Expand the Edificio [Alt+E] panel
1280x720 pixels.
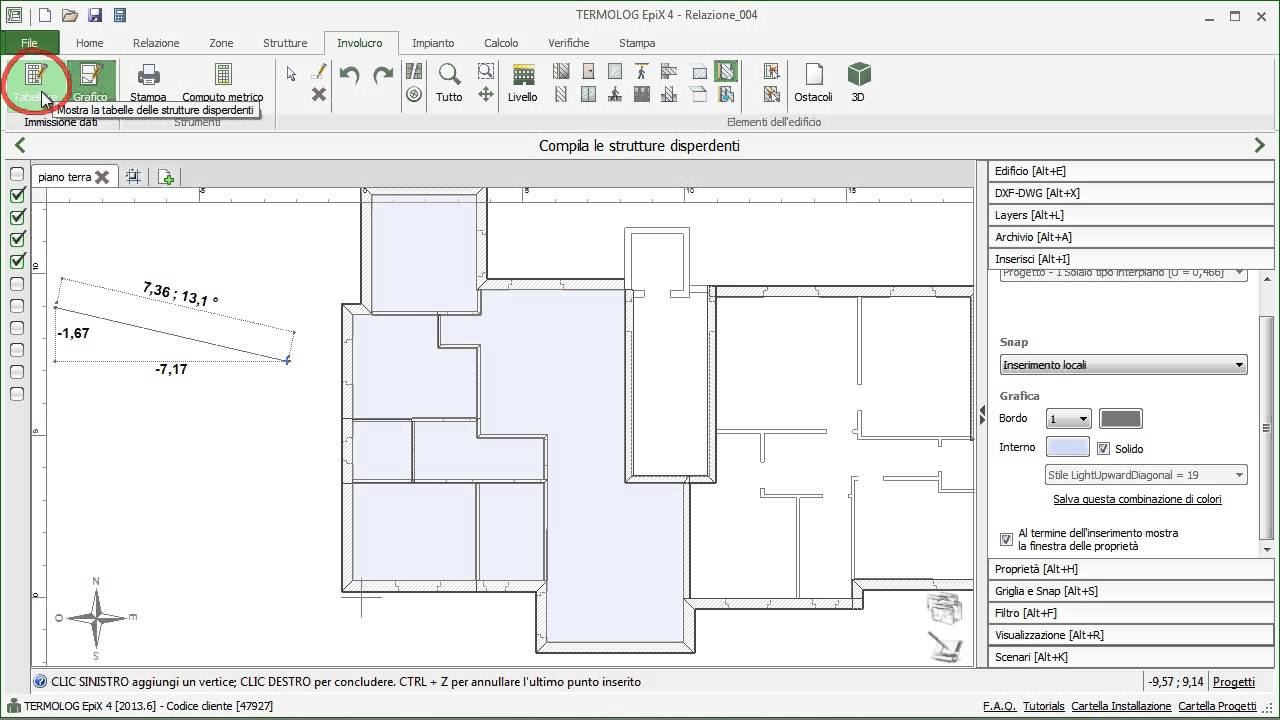(1131, 171)
